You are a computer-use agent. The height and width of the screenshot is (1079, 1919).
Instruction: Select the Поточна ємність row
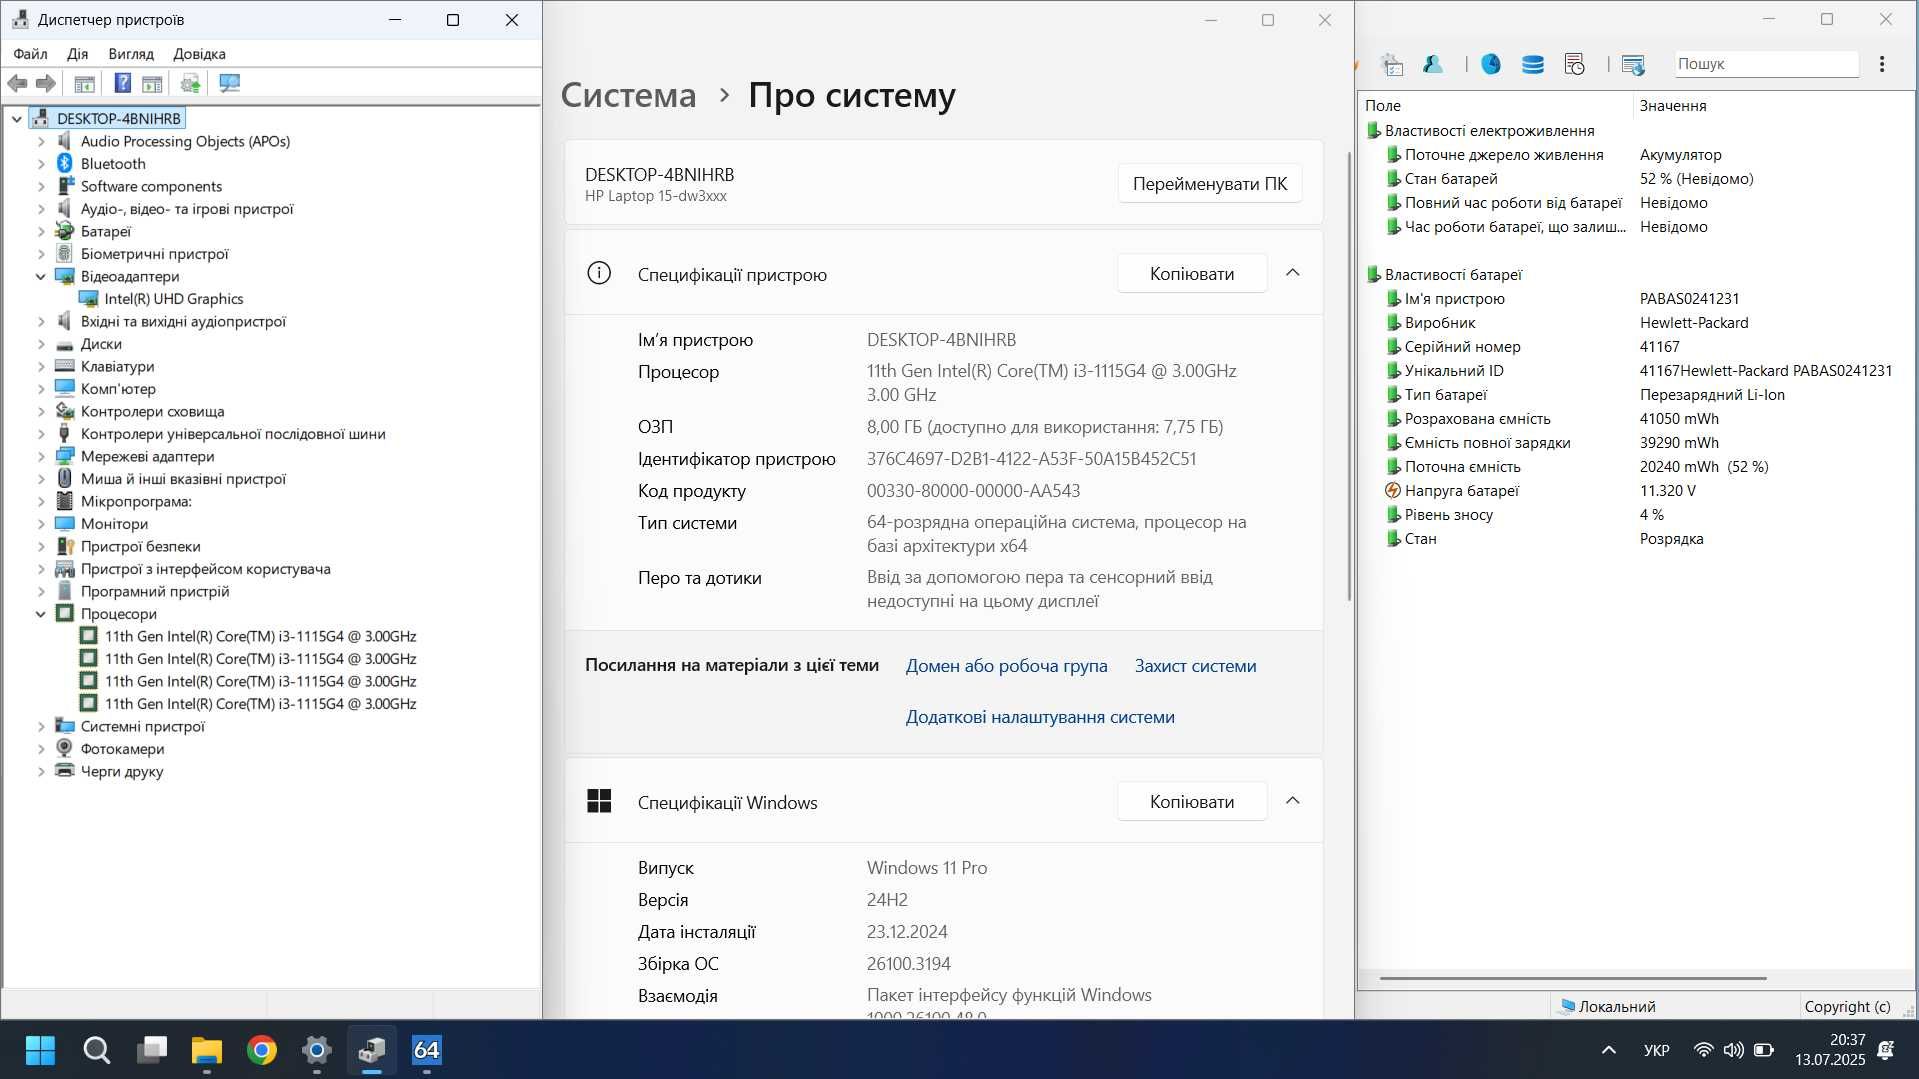point(1635,467)
